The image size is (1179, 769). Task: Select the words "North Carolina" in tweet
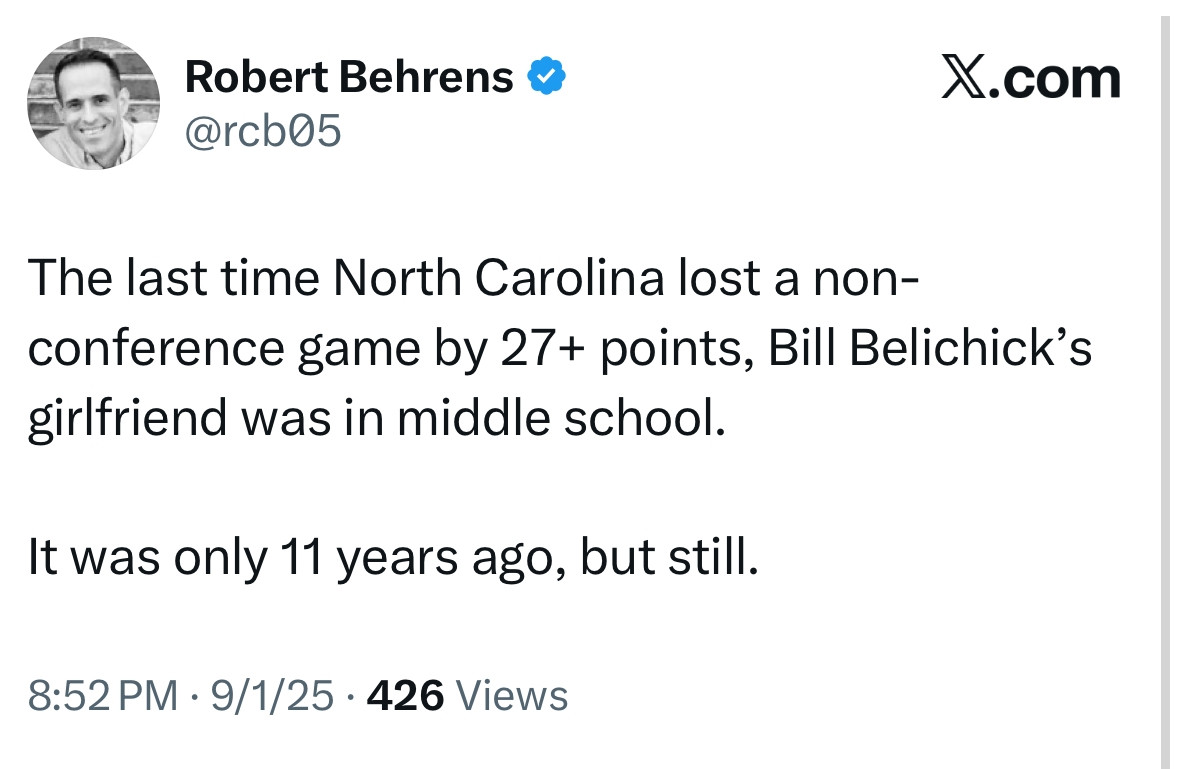click(499, 278)
